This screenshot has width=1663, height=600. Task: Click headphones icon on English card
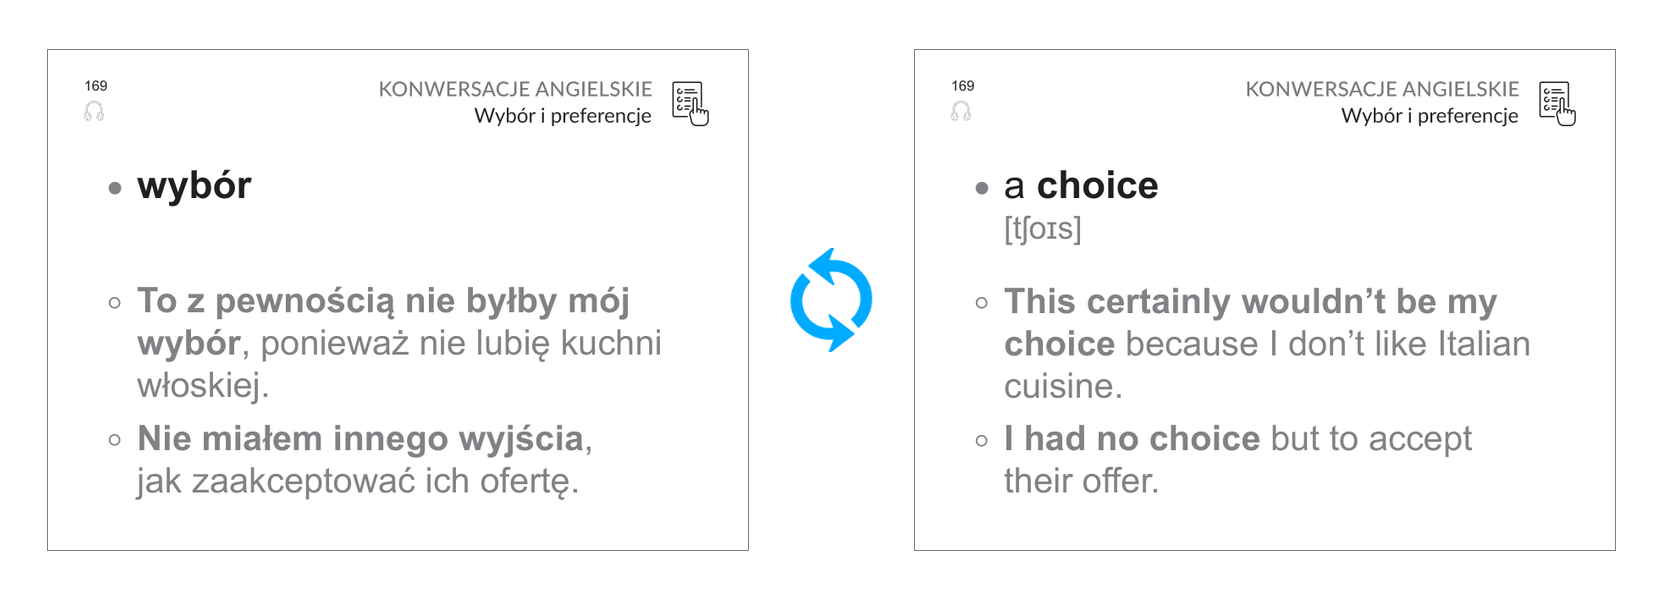tap(961, 111)
